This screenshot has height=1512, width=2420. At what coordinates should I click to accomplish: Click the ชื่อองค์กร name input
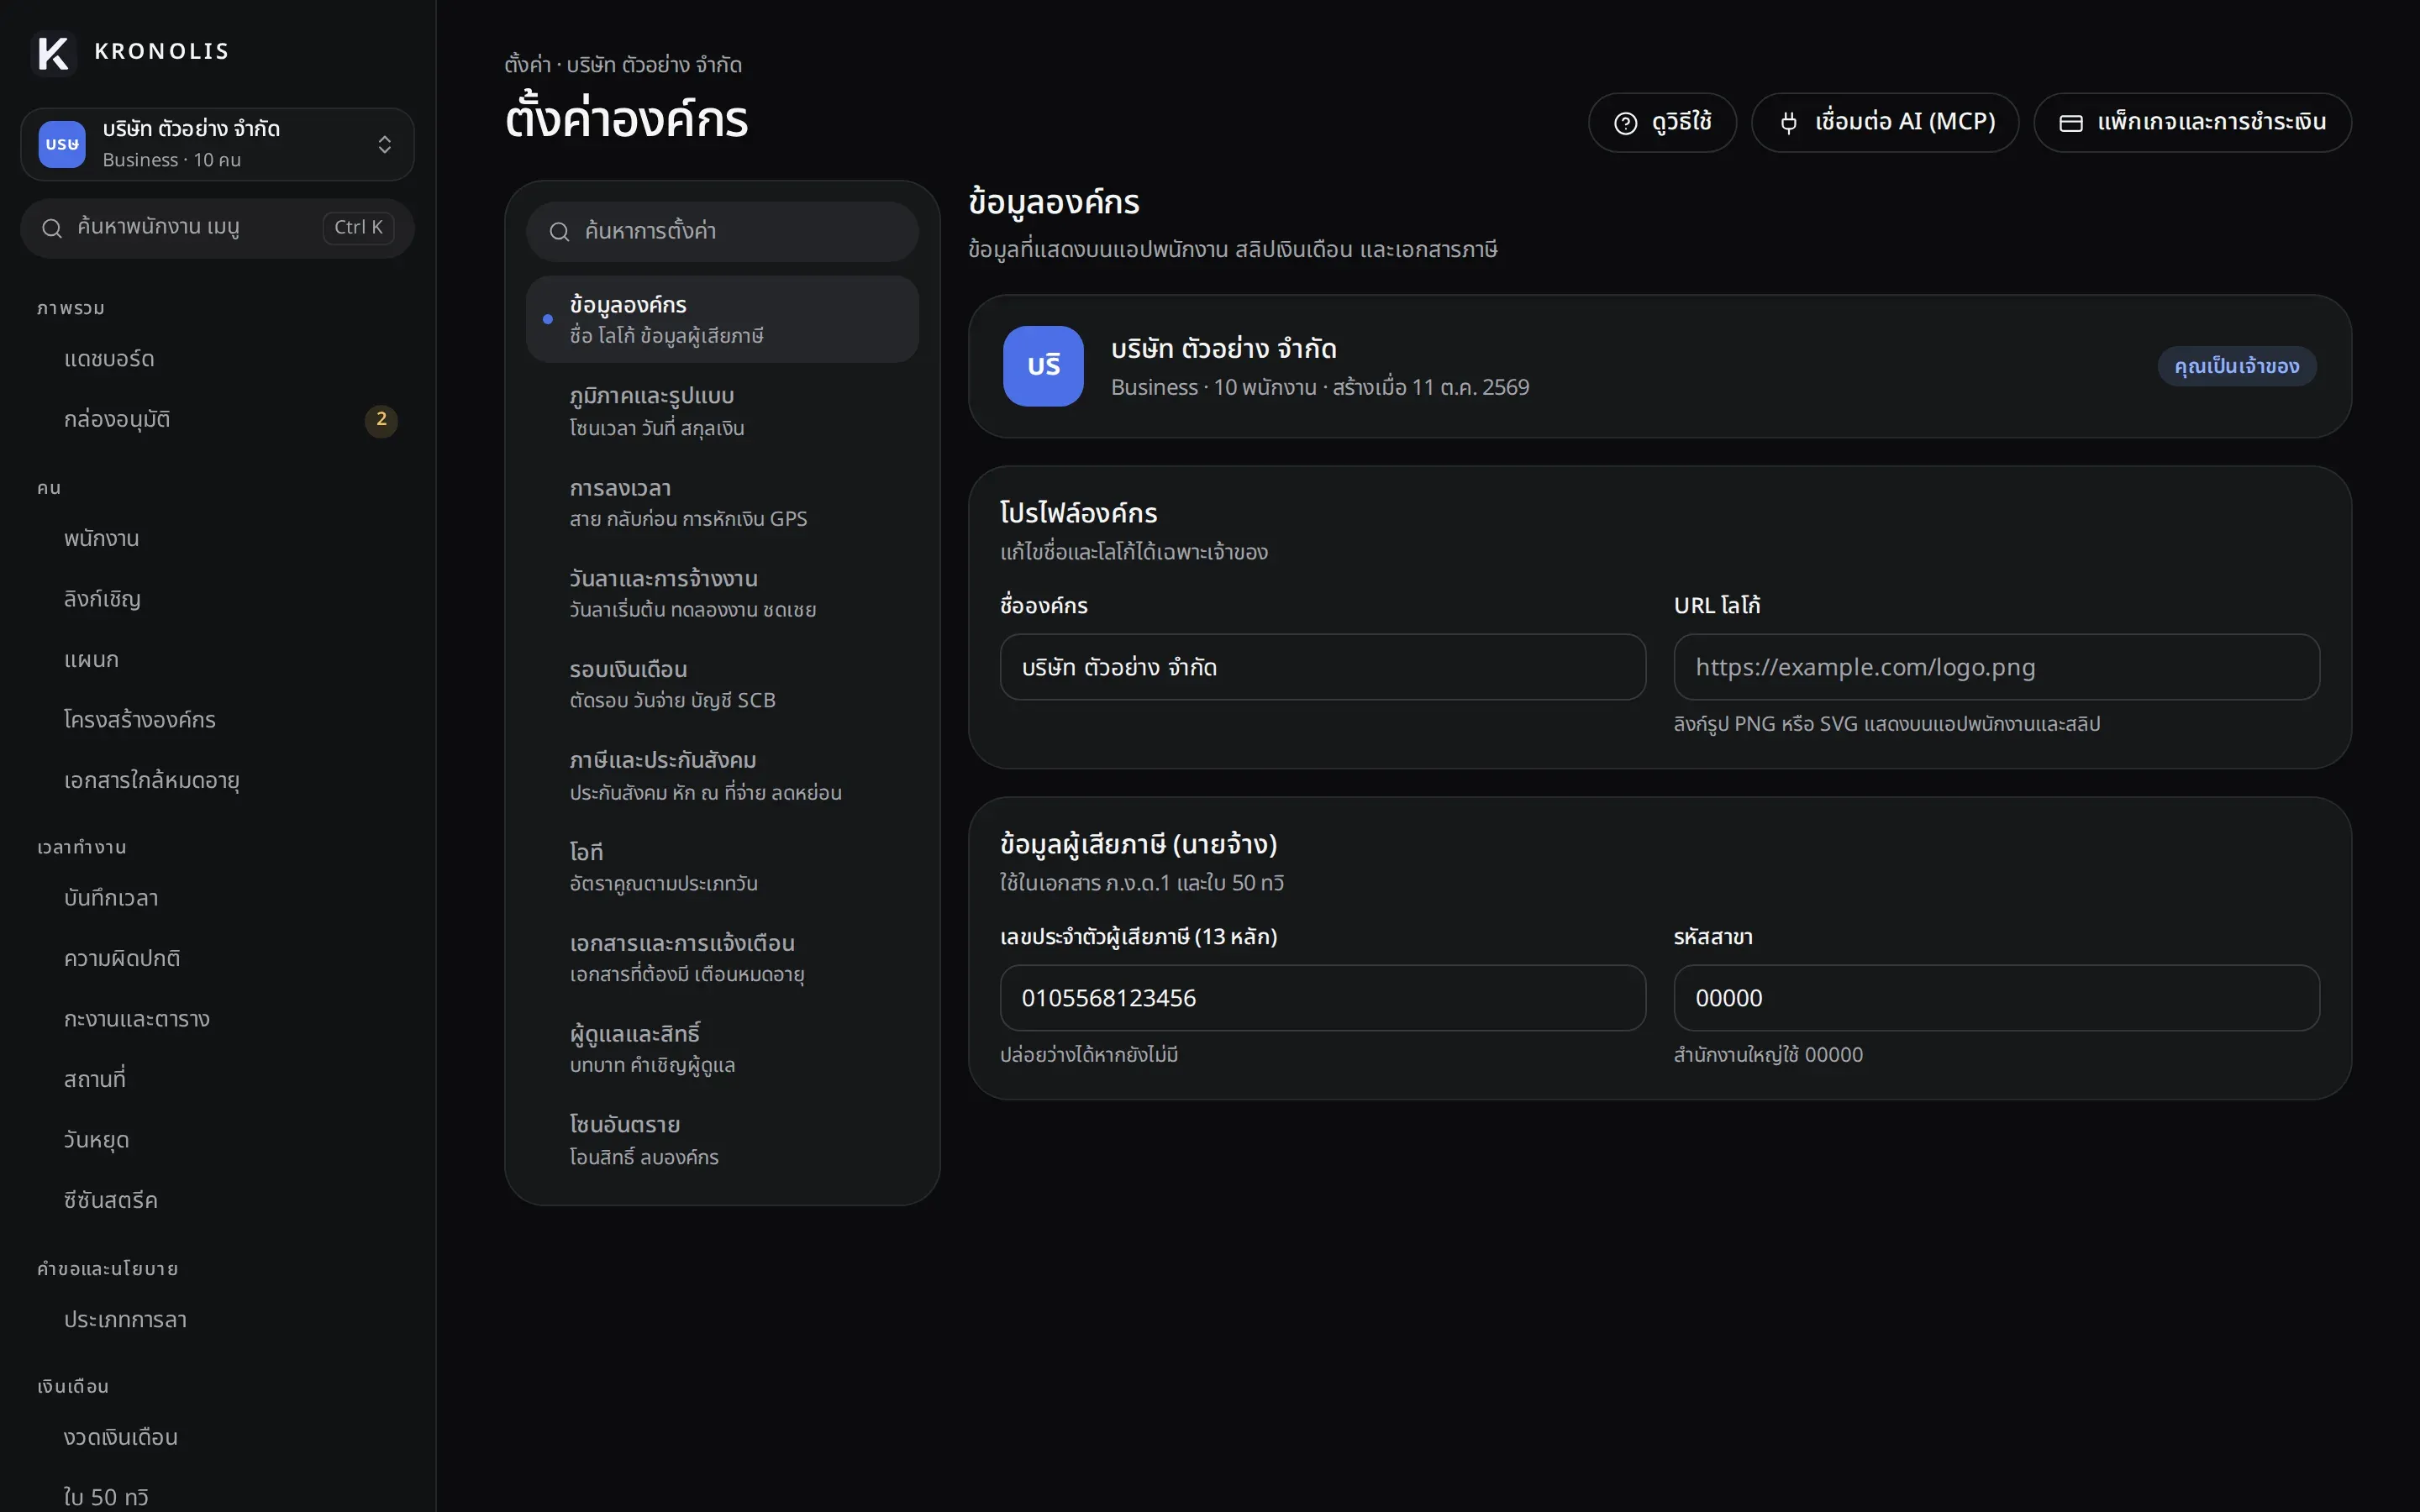coord(1323,667)
